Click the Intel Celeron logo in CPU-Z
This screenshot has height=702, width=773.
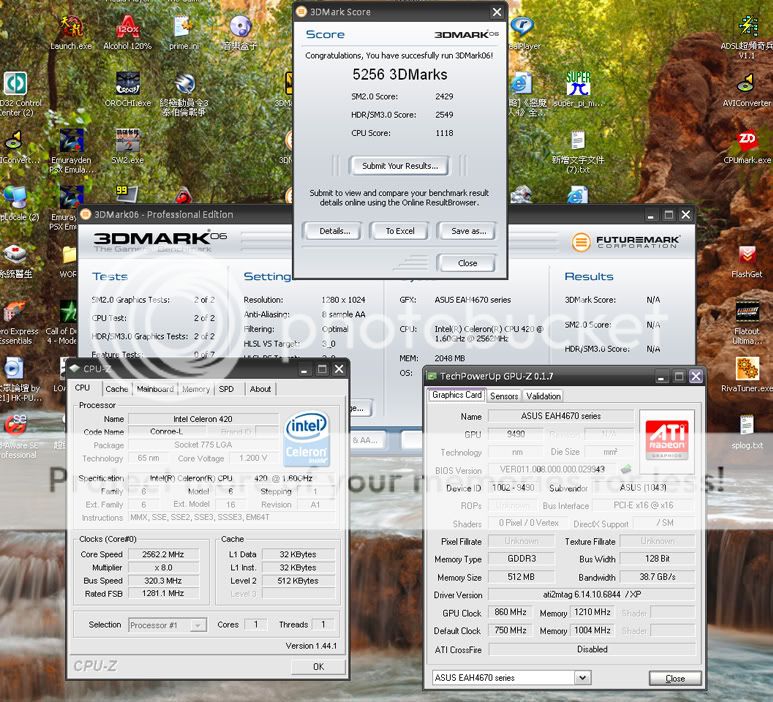(306, 439)
